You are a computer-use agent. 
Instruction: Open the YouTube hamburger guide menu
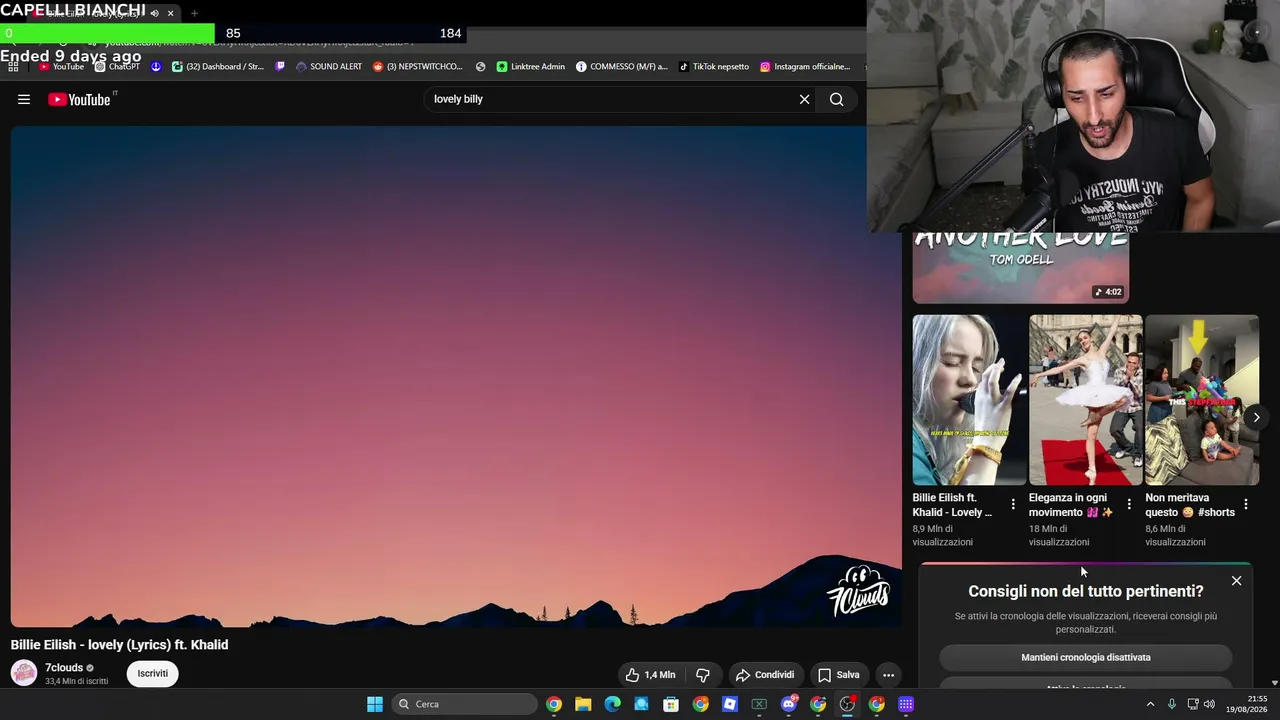coord(24,99)
